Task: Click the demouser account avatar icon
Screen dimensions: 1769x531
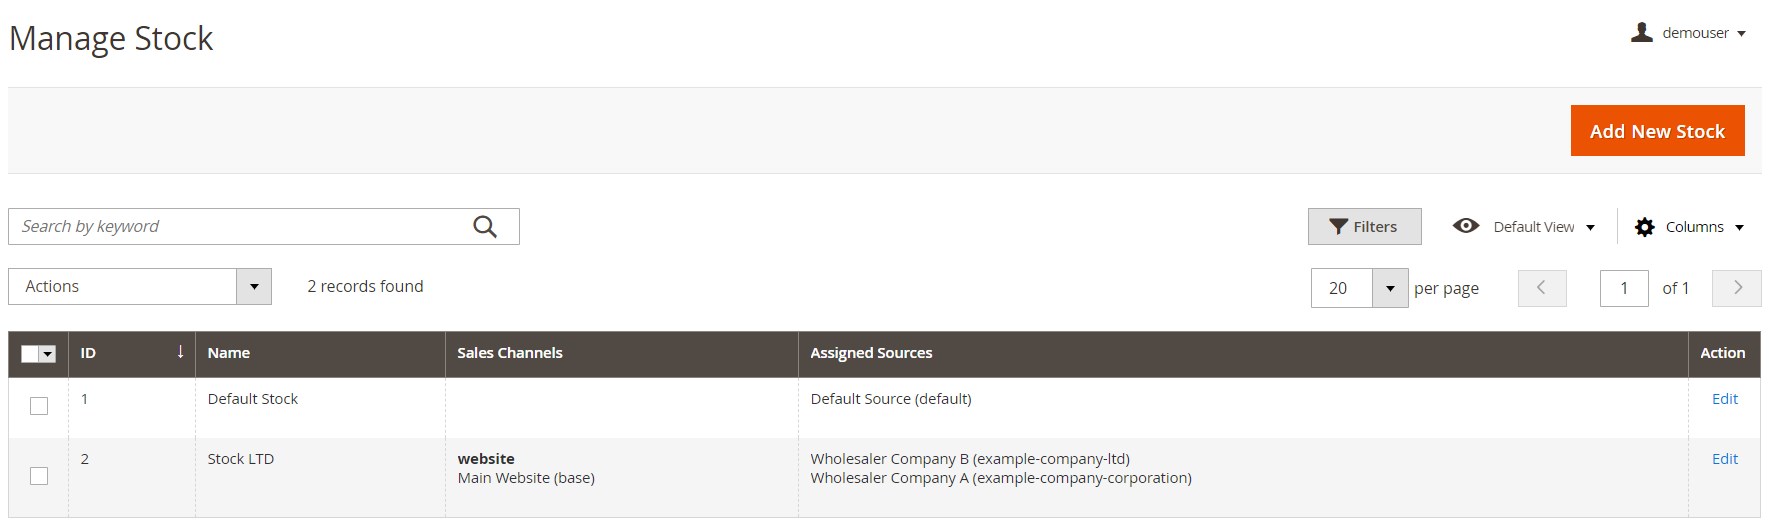Action: click(1641, 33)
